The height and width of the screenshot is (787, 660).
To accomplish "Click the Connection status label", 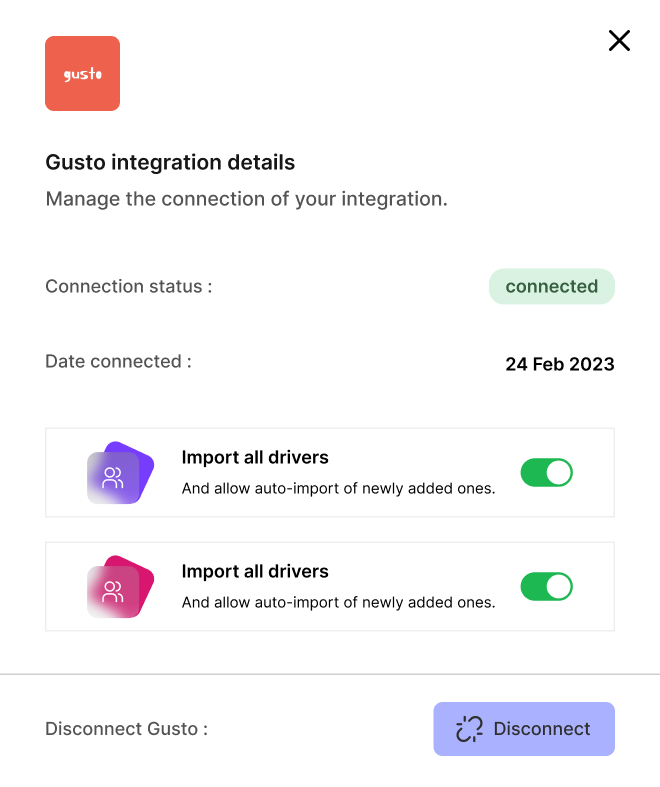I will [129, 287].
